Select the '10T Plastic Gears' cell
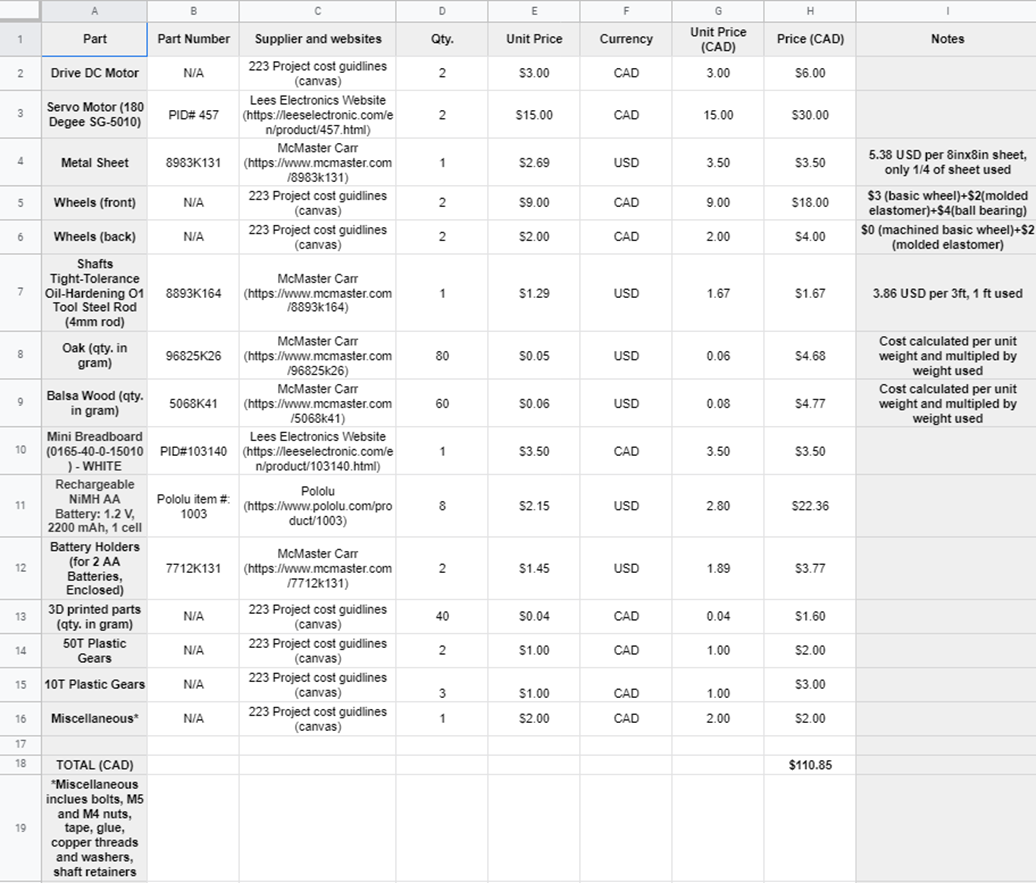Image resolution: width=1036 pixels, height=883 pixels. pyautogui.click(x=94, y=685)
